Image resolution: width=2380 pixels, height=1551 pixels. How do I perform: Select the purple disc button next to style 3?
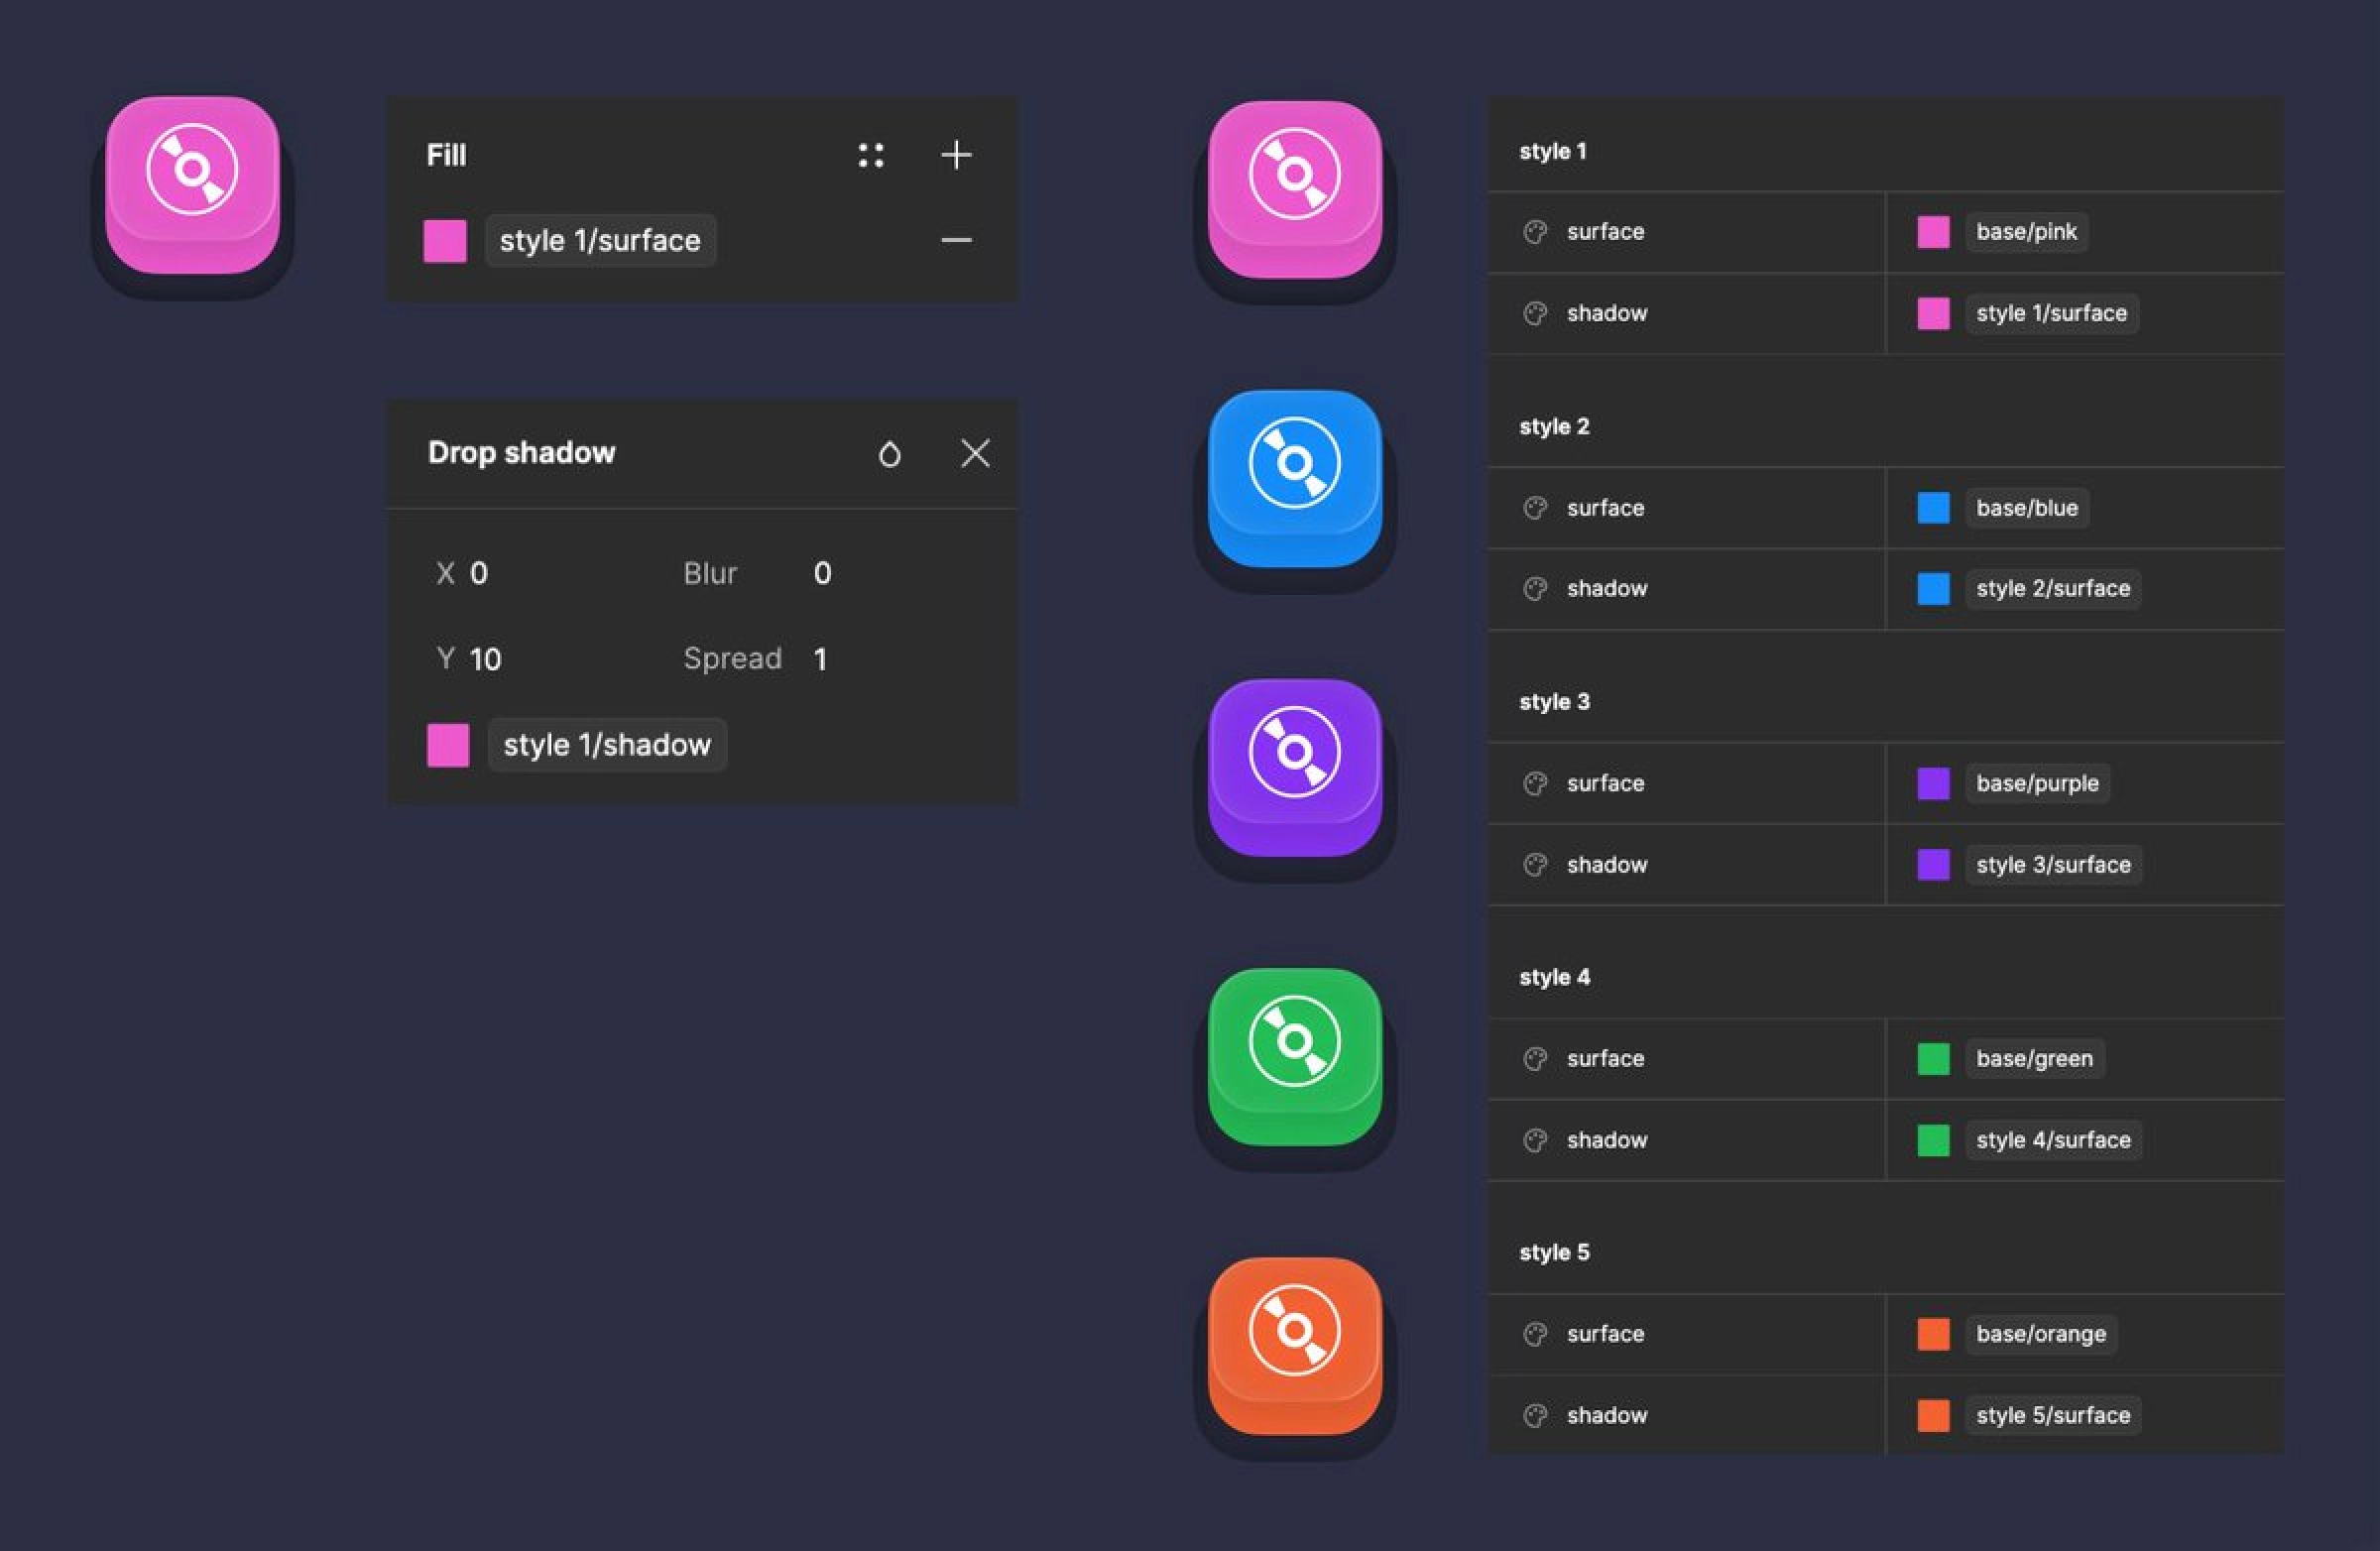(1295, 768)
